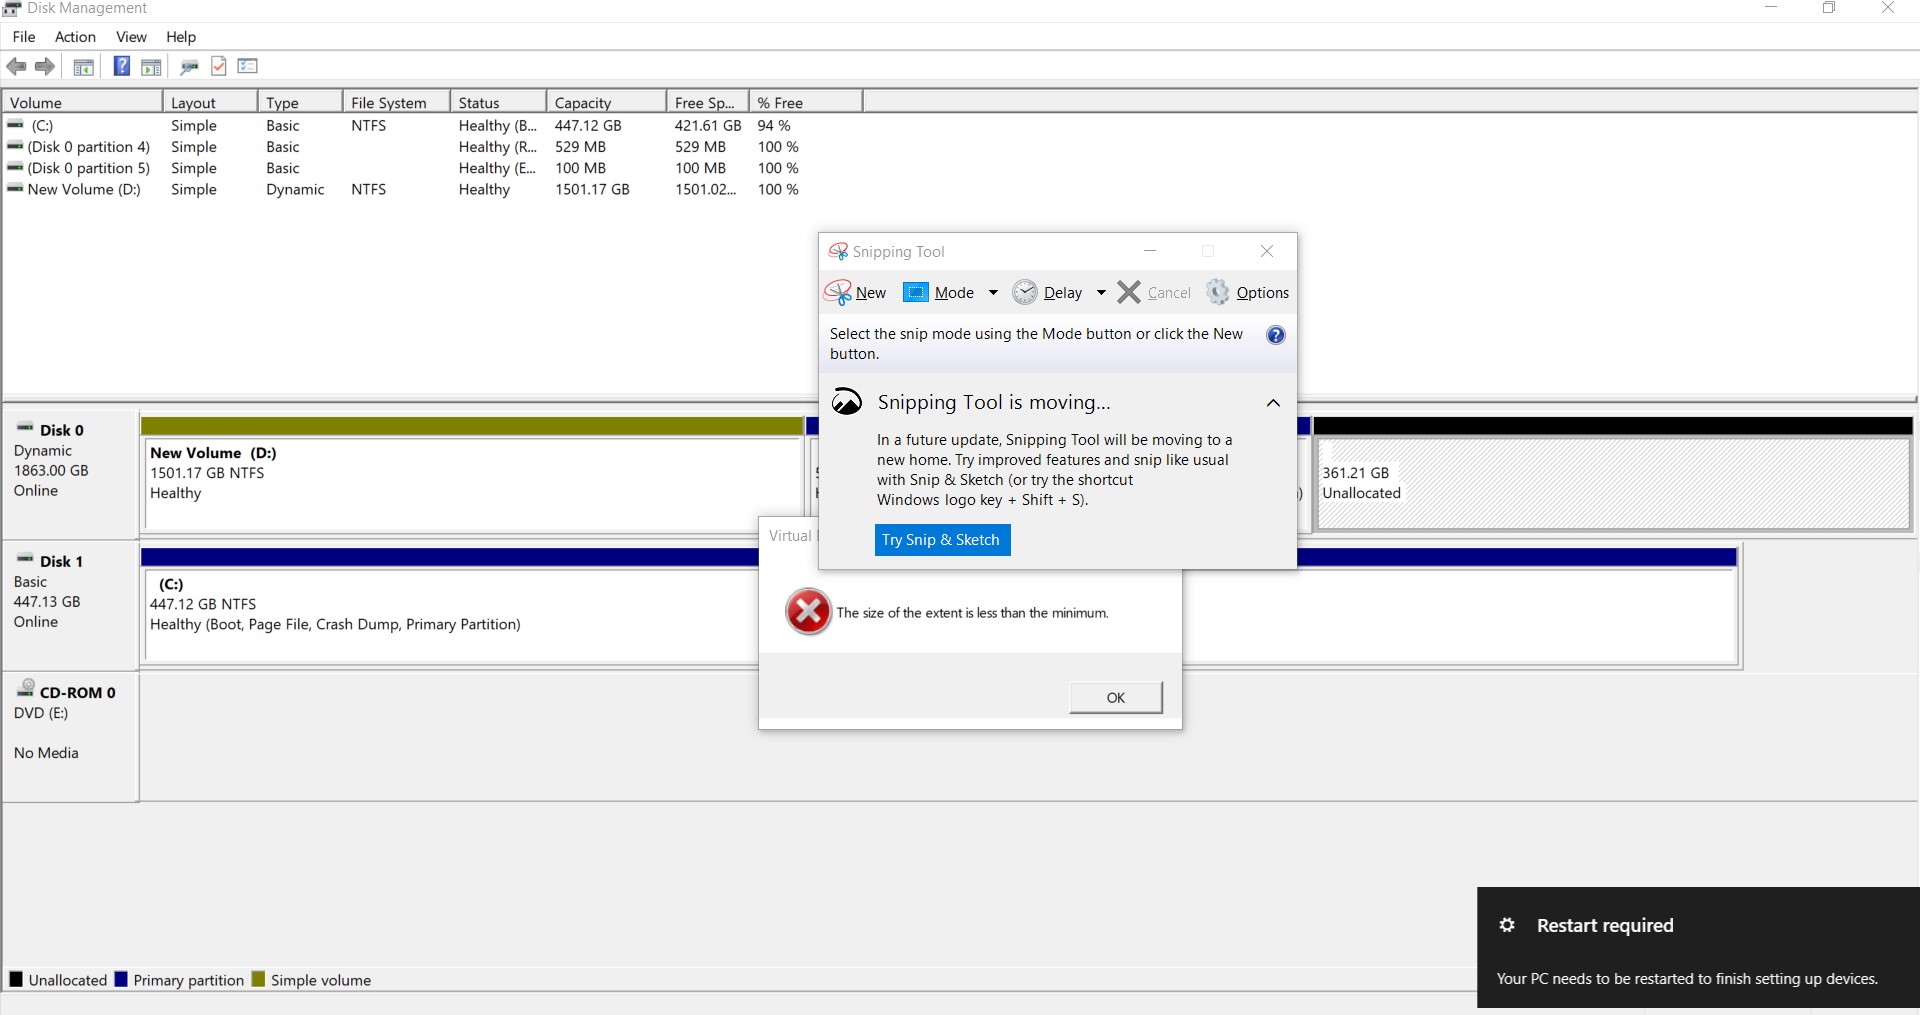The image size is (1920, 1015).
Task: Click the Forward arrow in Disk Management toolbar
Action: [45, 66]
